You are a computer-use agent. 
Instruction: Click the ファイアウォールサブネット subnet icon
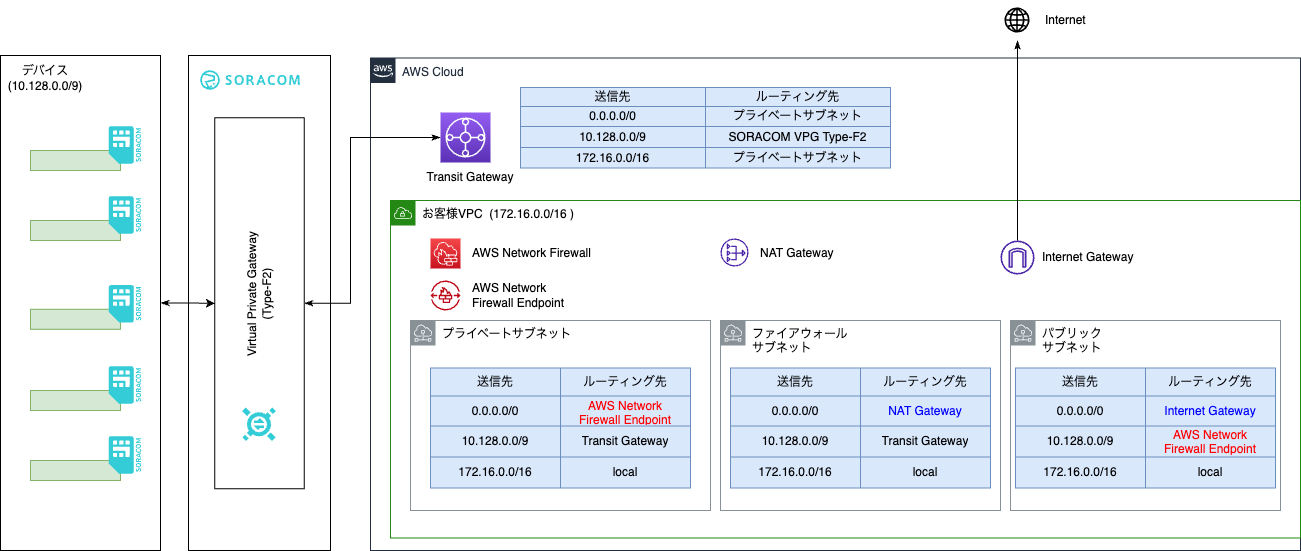click(x=732, y=333)
